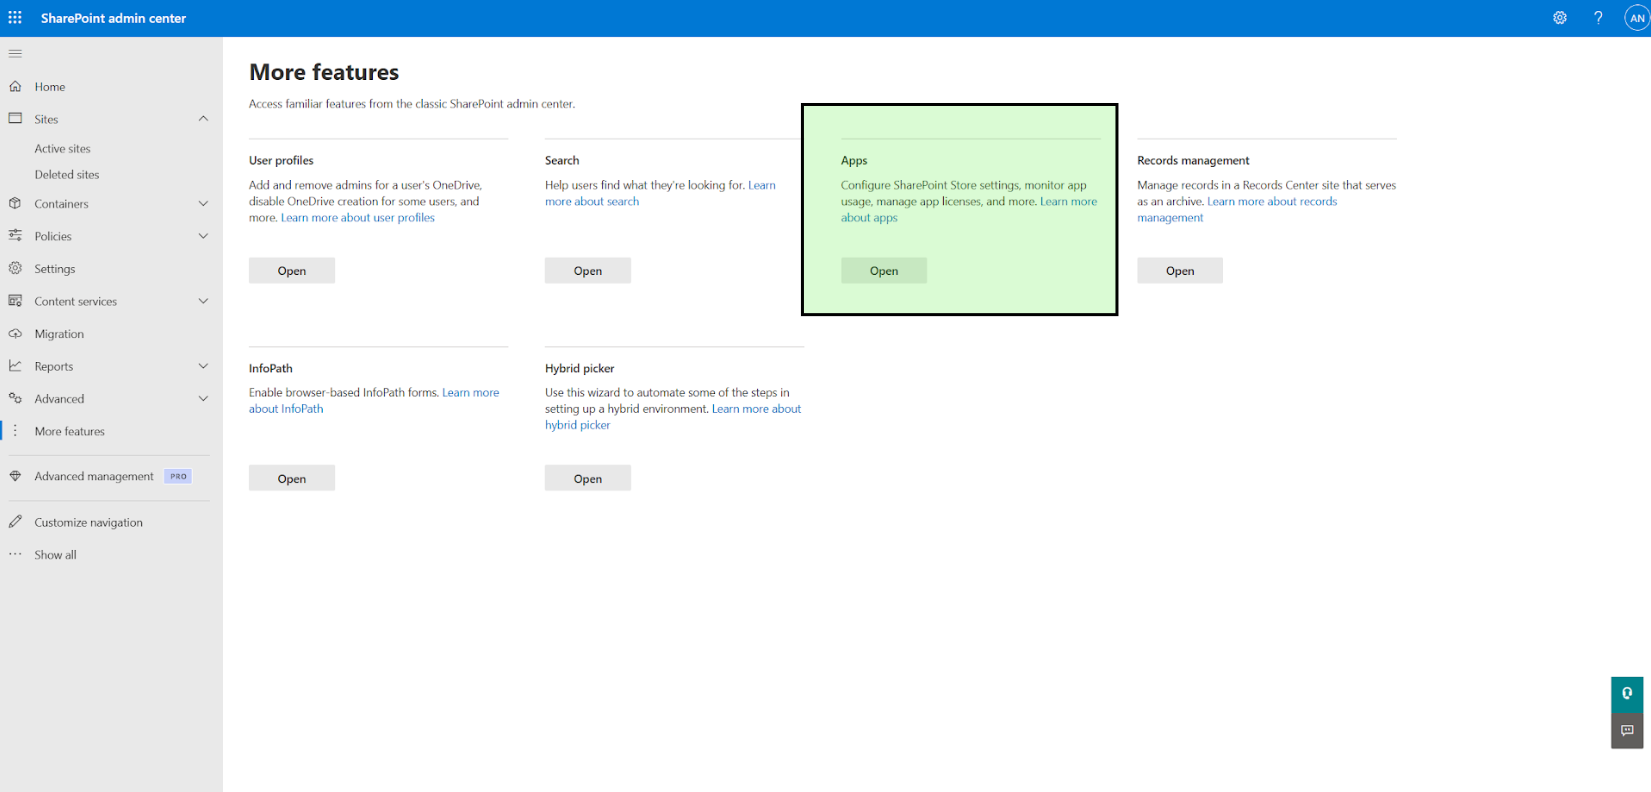
Task: Select Active sites in navigation
Action: (x=62, y=149)
